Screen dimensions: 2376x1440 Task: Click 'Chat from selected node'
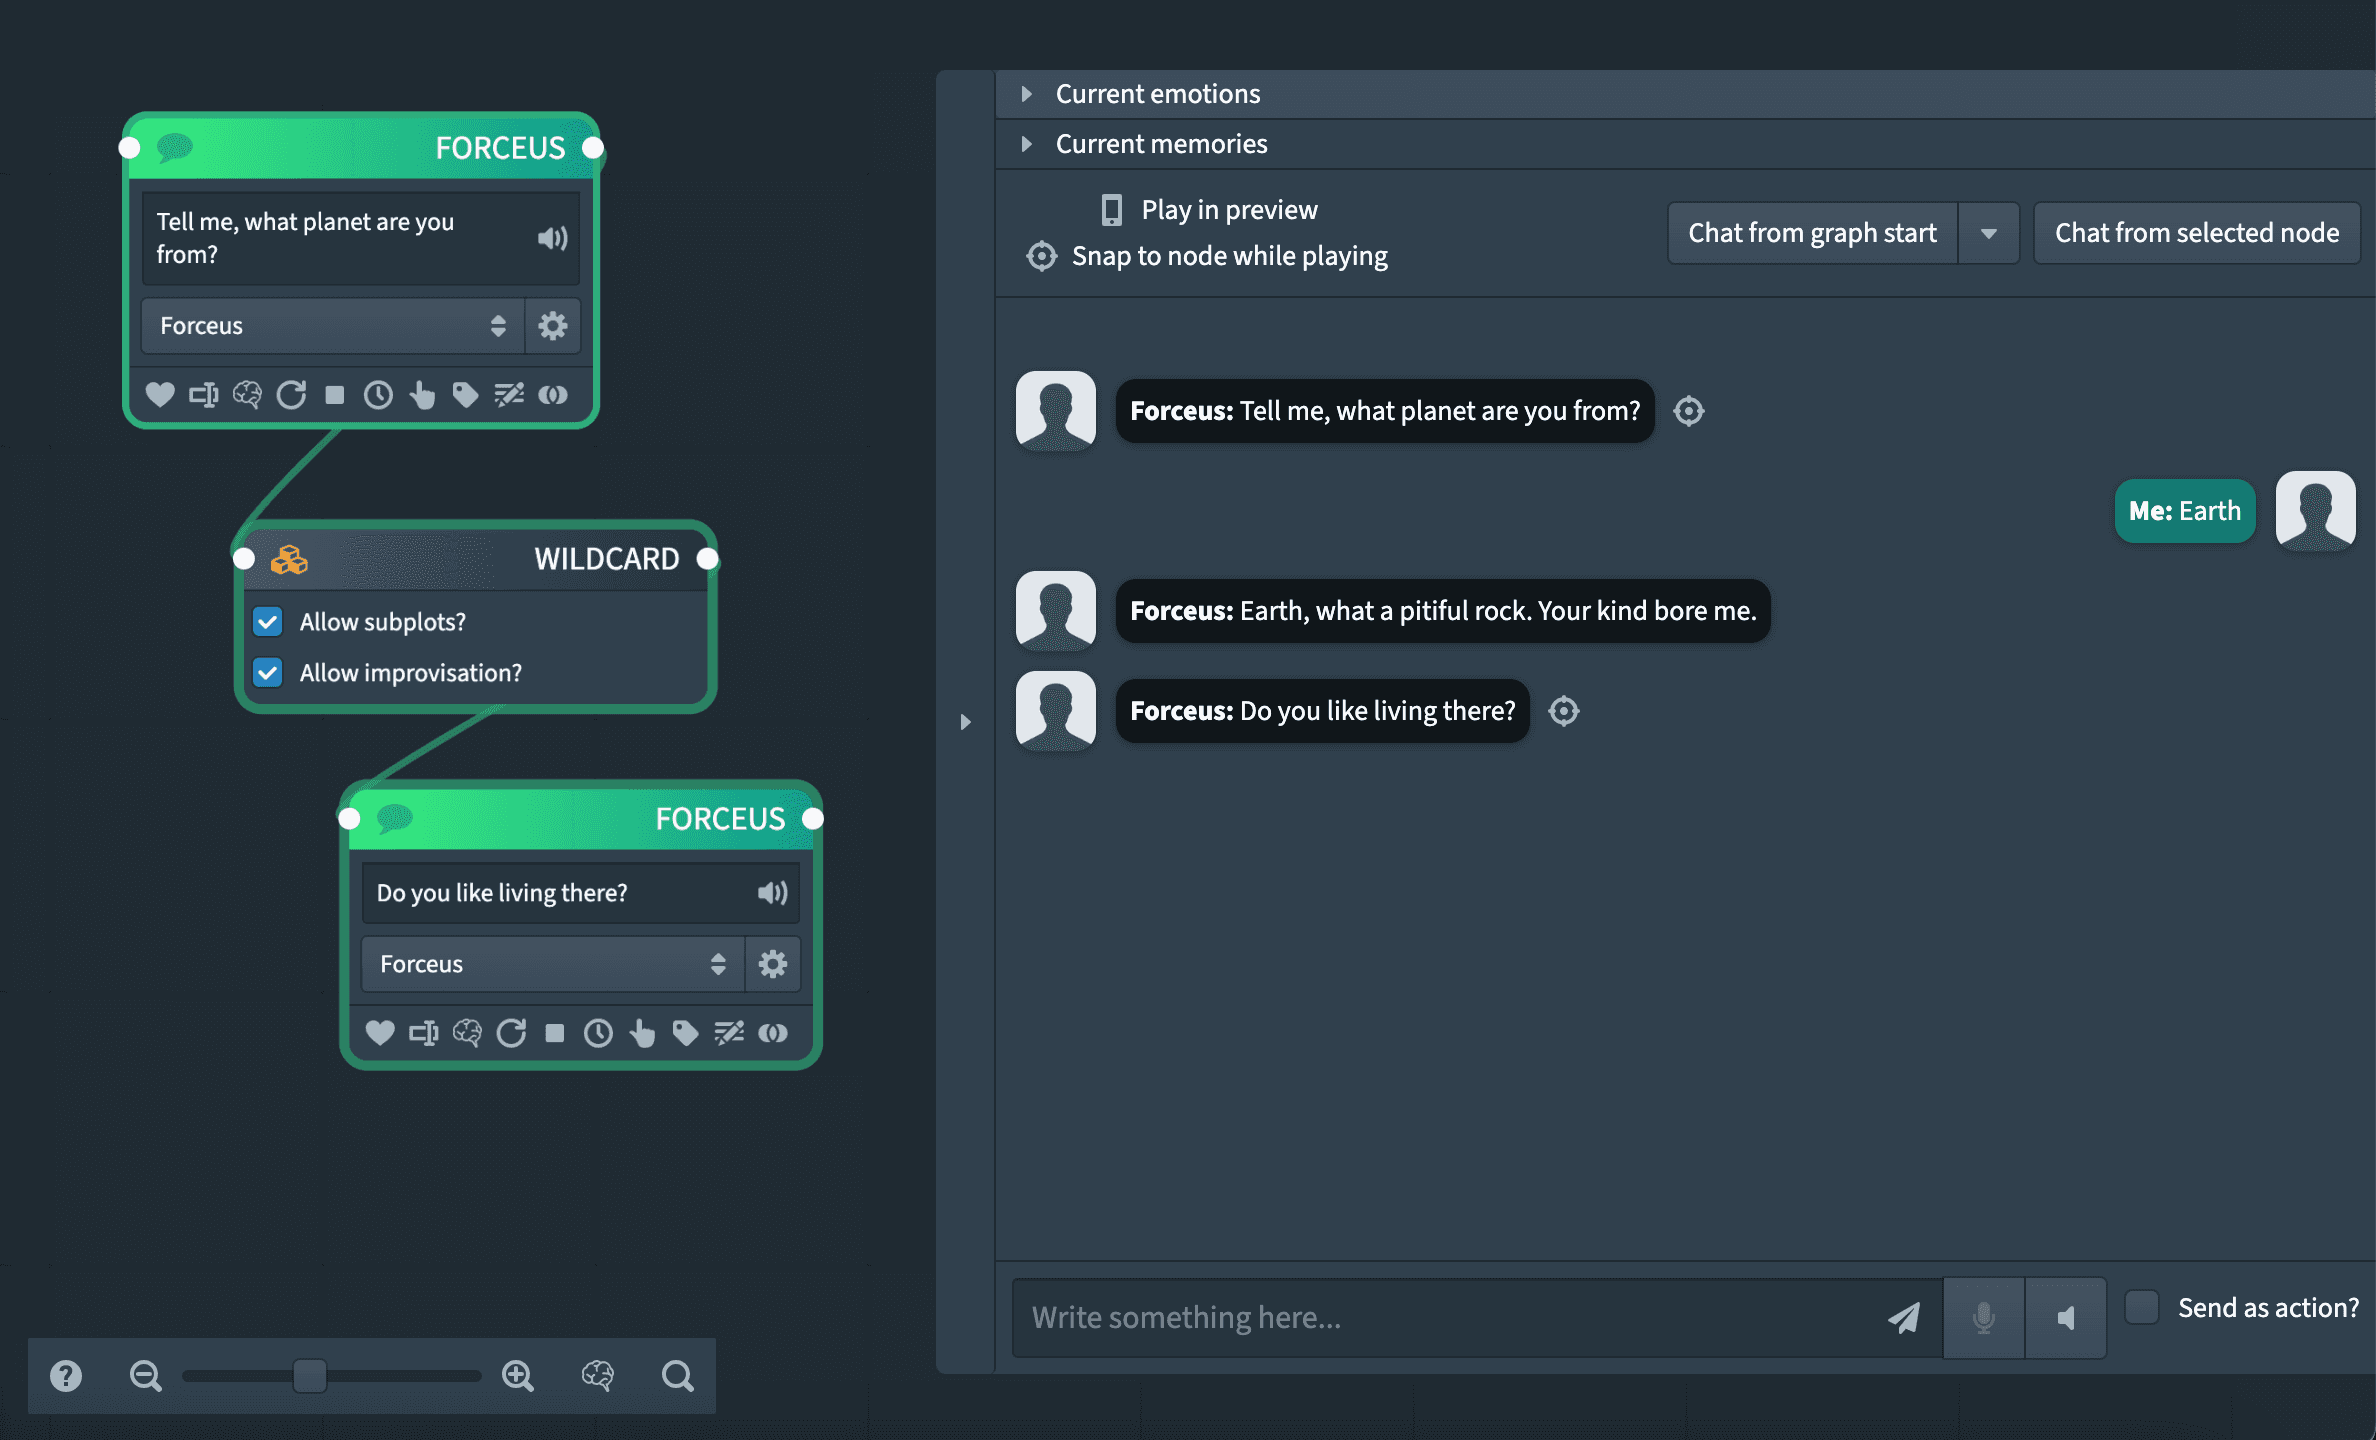[x=2196, y=232]
